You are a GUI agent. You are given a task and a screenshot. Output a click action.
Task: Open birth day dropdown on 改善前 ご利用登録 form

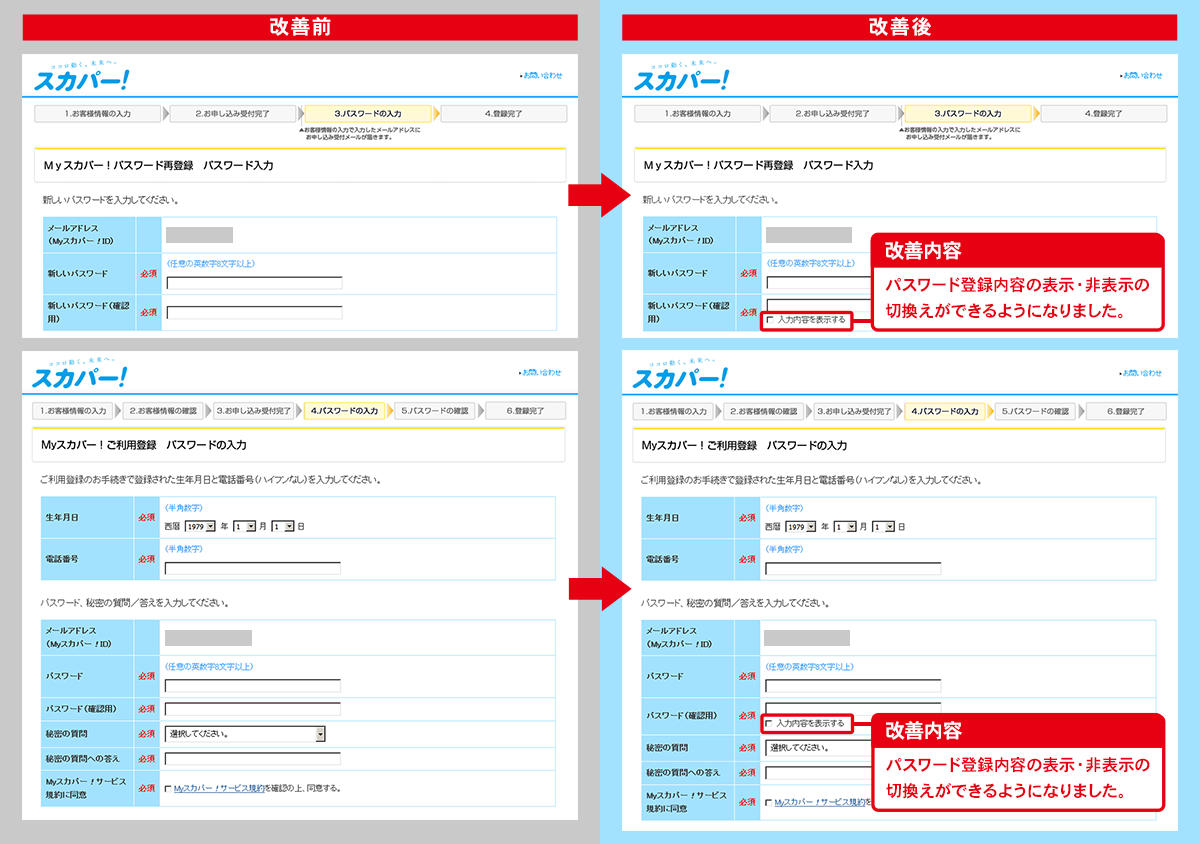pyautogui.click(x=282, y=526)
